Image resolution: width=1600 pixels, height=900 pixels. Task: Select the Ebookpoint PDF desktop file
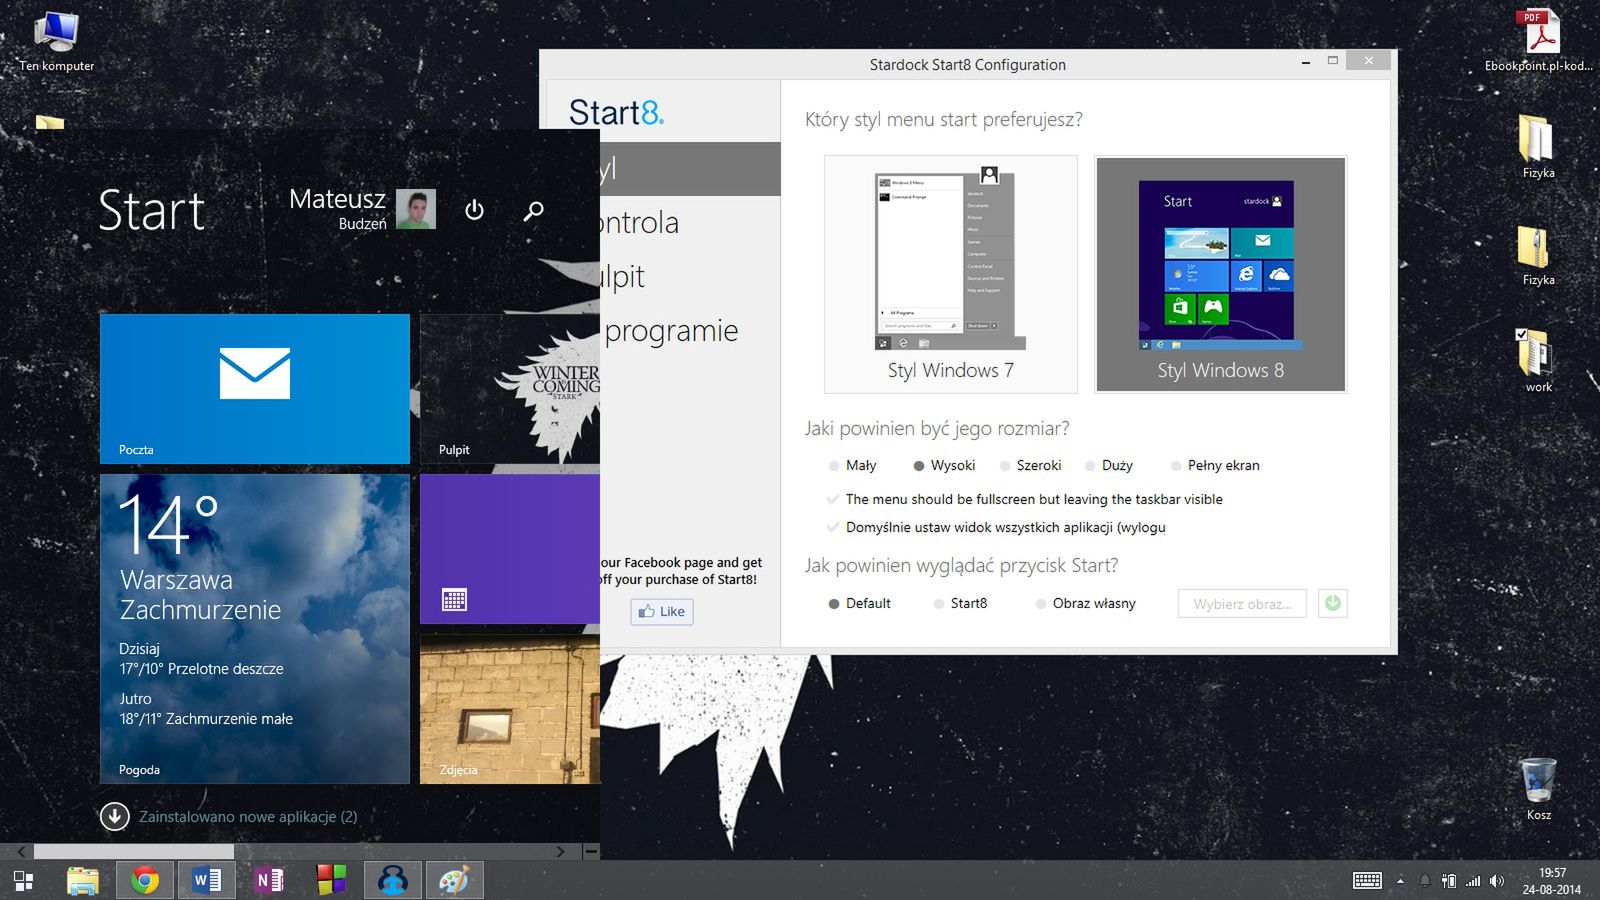1538,42
